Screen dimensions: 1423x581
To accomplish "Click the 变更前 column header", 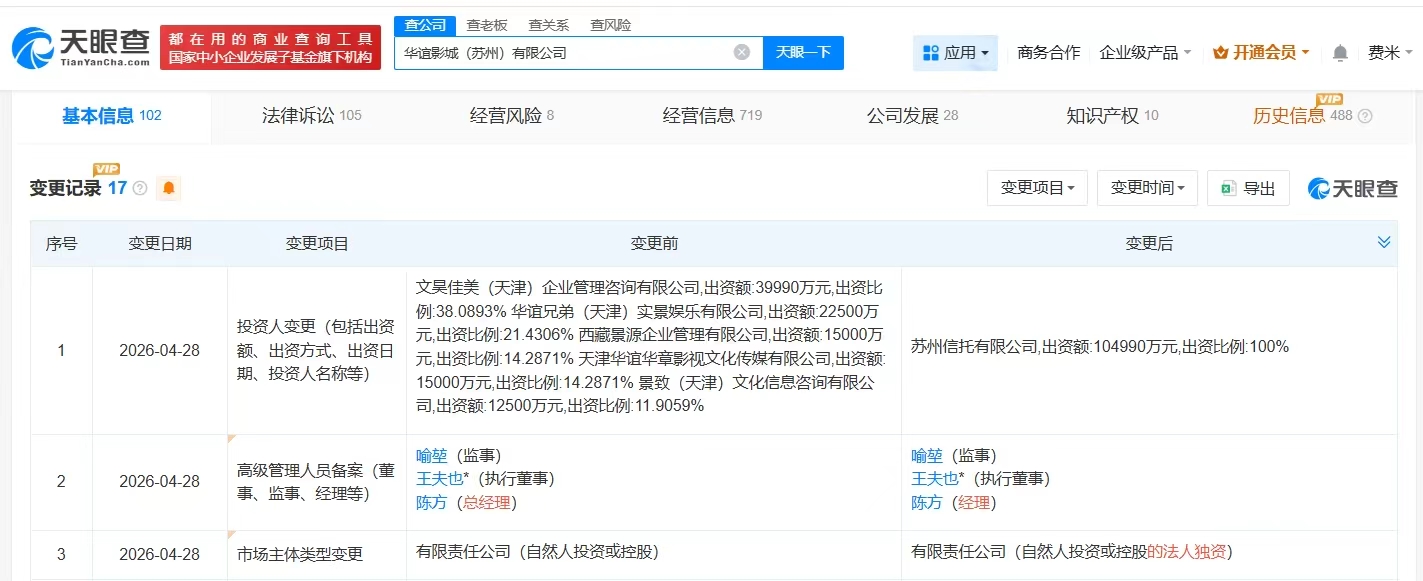I will coord(654,243).
